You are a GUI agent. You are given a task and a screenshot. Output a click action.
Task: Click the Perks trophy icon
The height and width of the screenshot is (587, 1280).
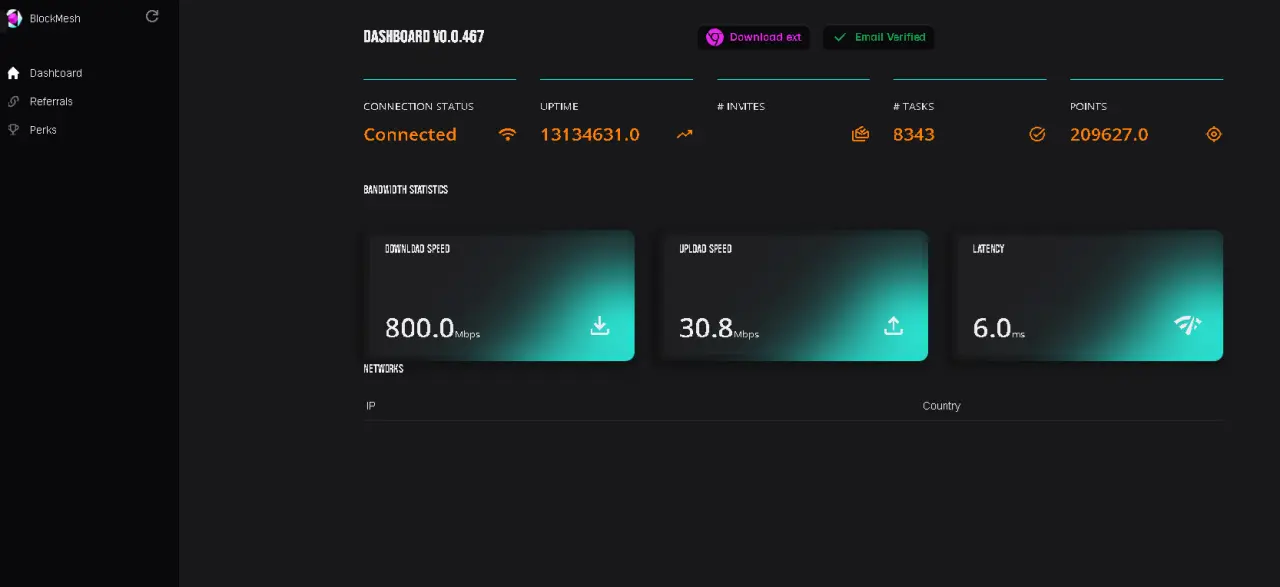[x=13, y=129]
